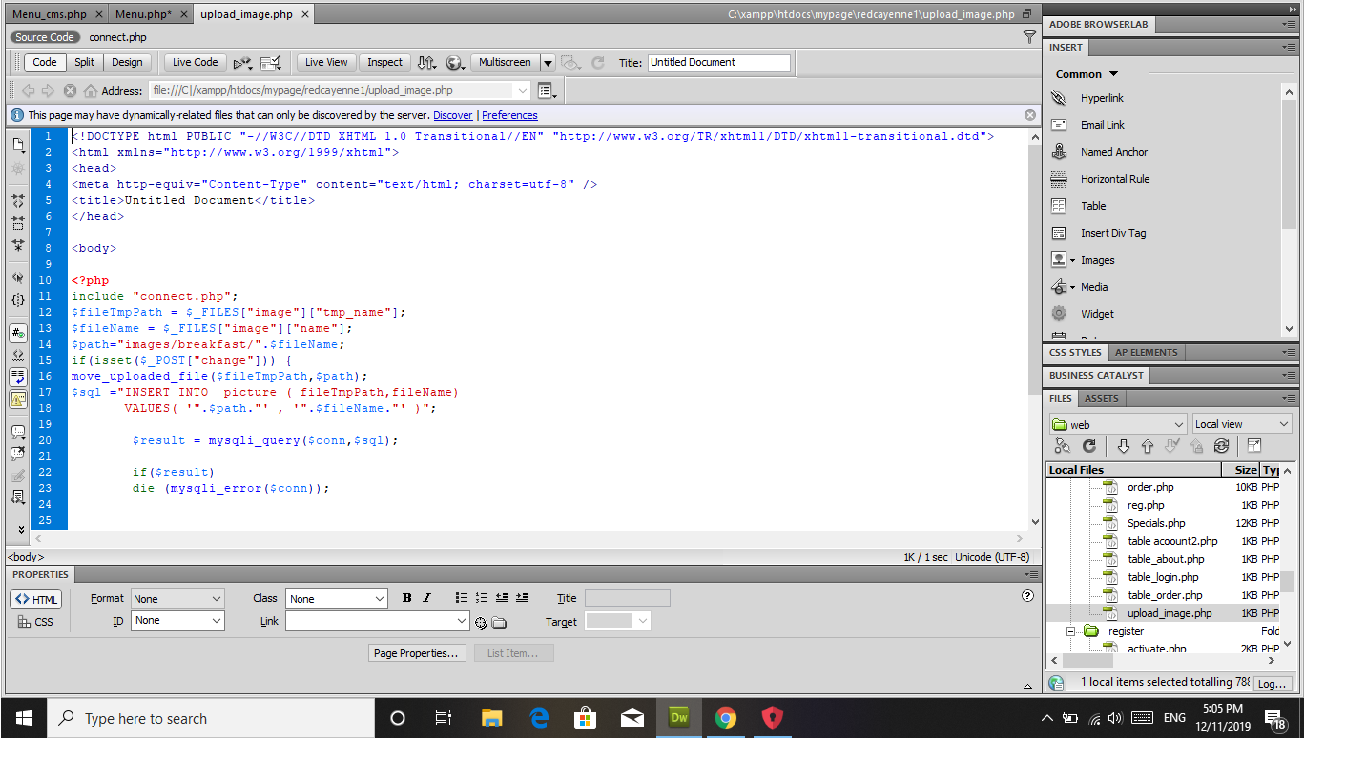Switch to the Menu.php document tab

point(150,14)
